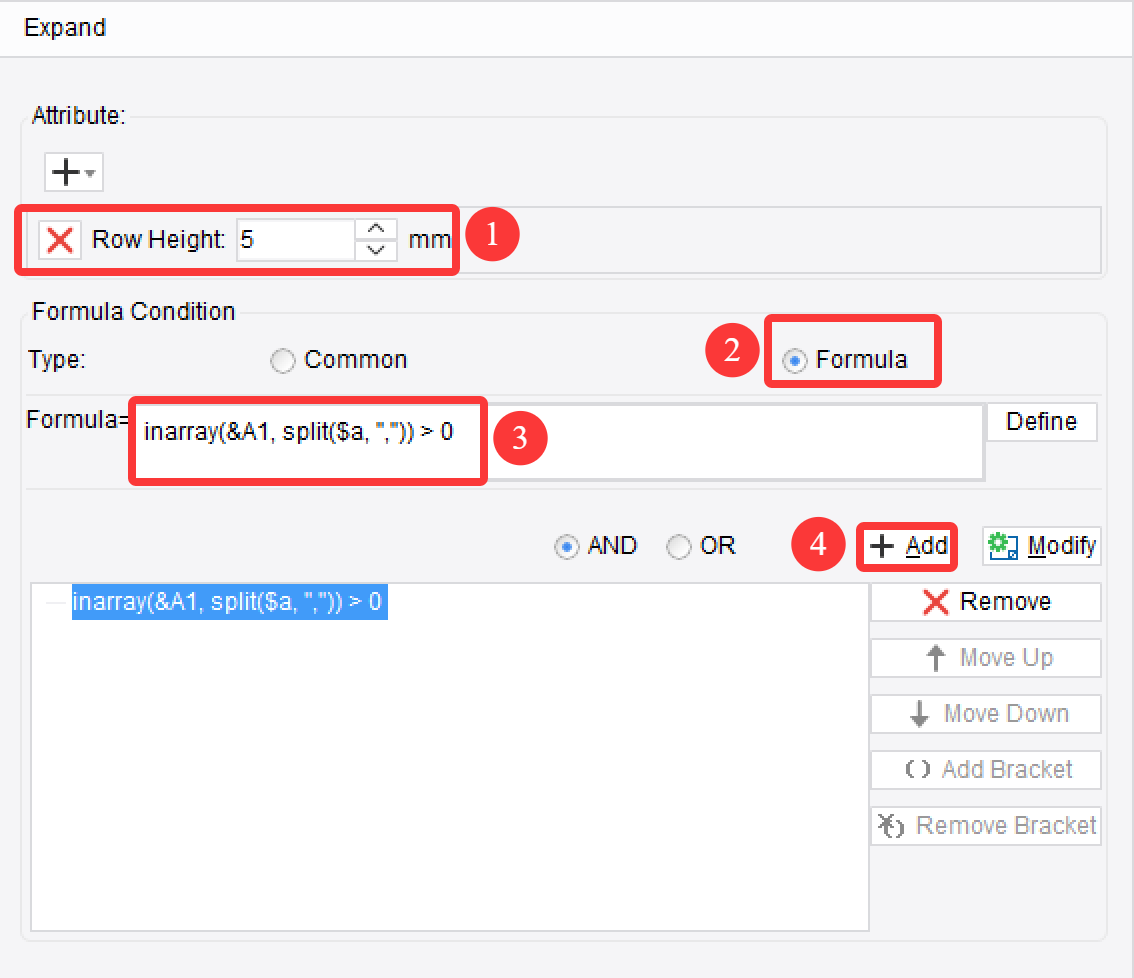The width and height of the screenshot is (1134, 978).
Task: Select the AND logic option
Action: click(565, 546)
